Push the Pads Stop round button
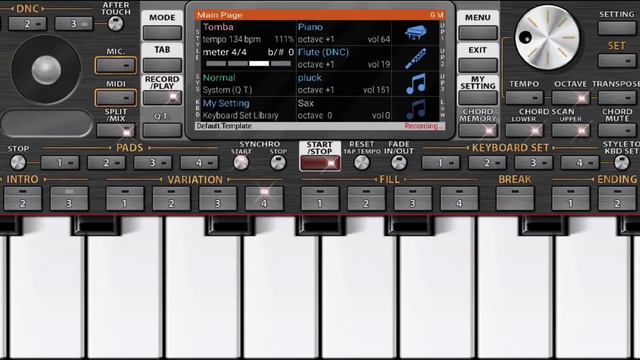The height and width of the screenshot is (360, 640). coord(18,162)
